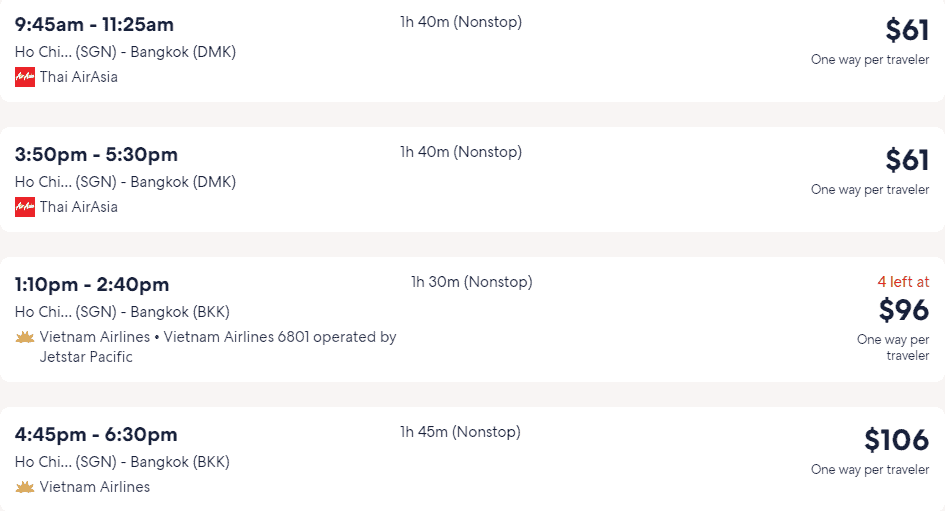Click Thai AirAsia logo on 3:50pm flight
The height and width of the screenshot is (511, 945).
[25, 207]
